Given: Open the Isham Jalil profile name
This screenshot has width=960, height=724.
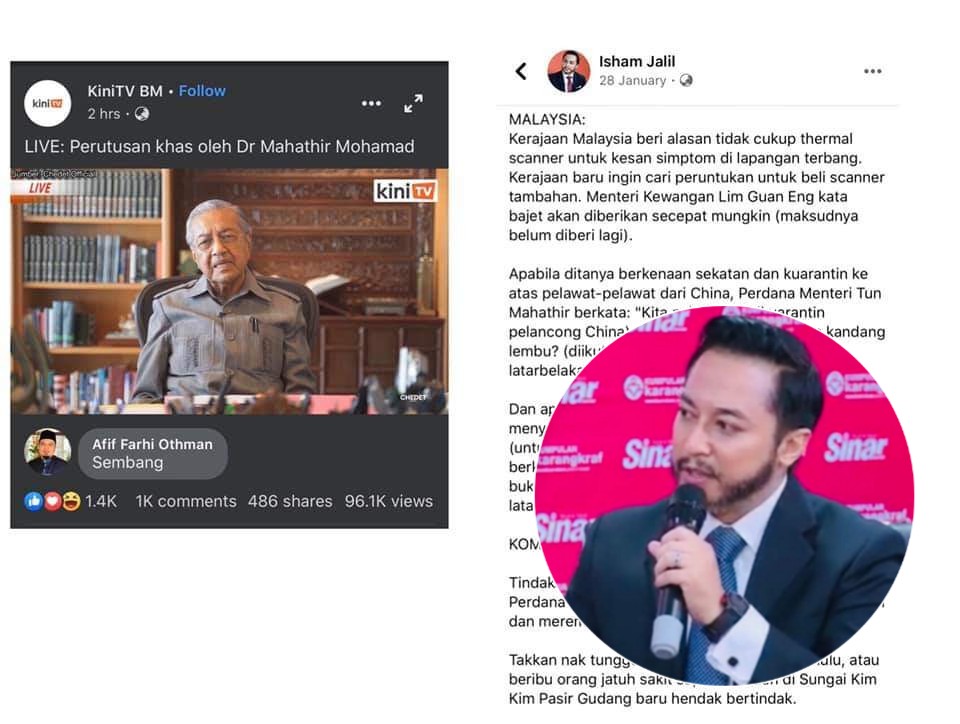Looking at the screenshot, I should [x=637, y=61].
